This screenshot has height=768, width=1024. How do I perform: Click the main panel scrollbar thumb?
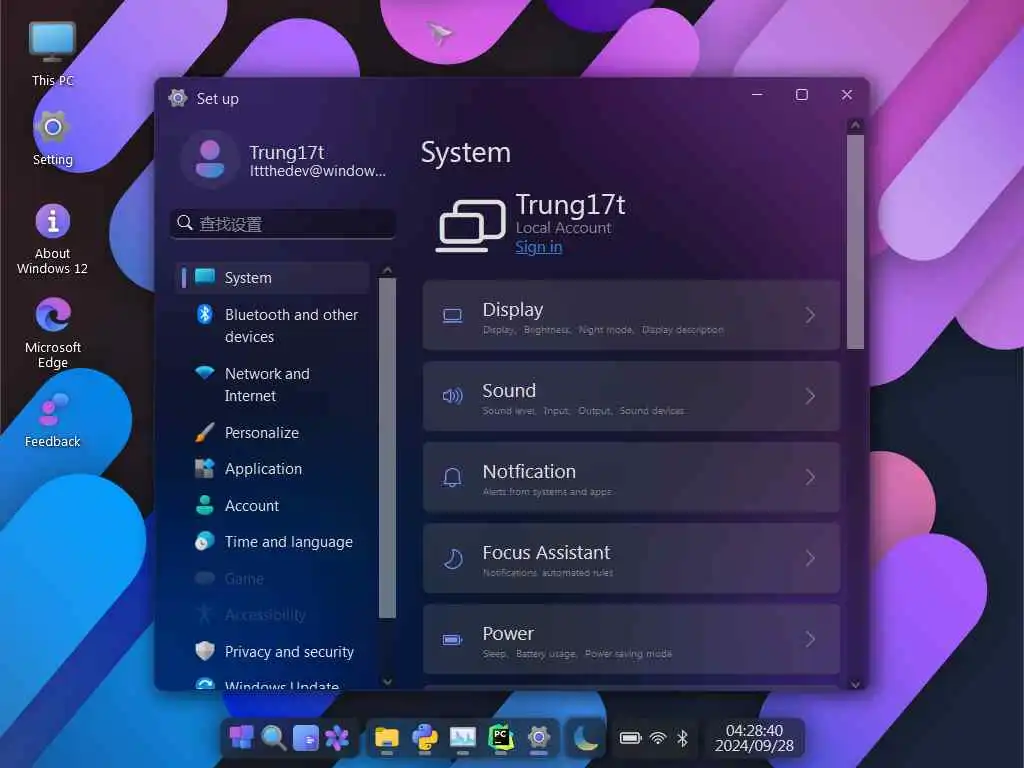point(856,242)
